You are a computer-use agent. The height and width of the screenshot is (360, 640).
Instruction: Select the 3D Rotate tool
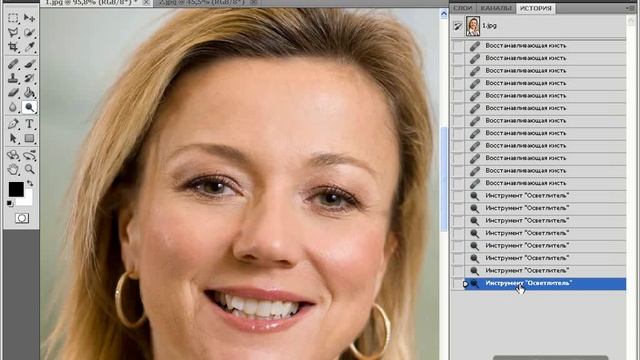point(13,155)
